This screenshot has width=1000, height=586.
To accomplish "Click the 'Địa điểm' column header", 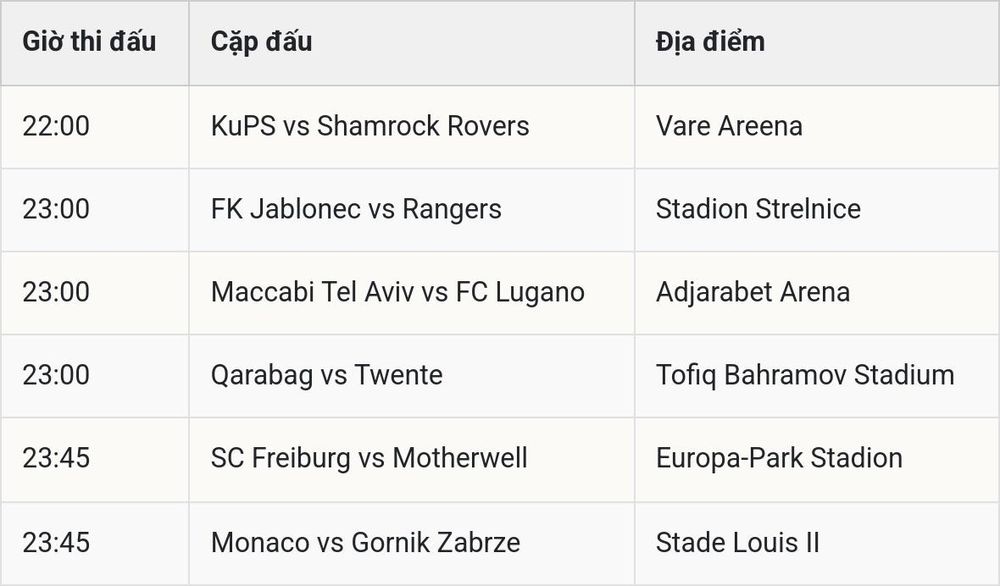I will [710, 42].
